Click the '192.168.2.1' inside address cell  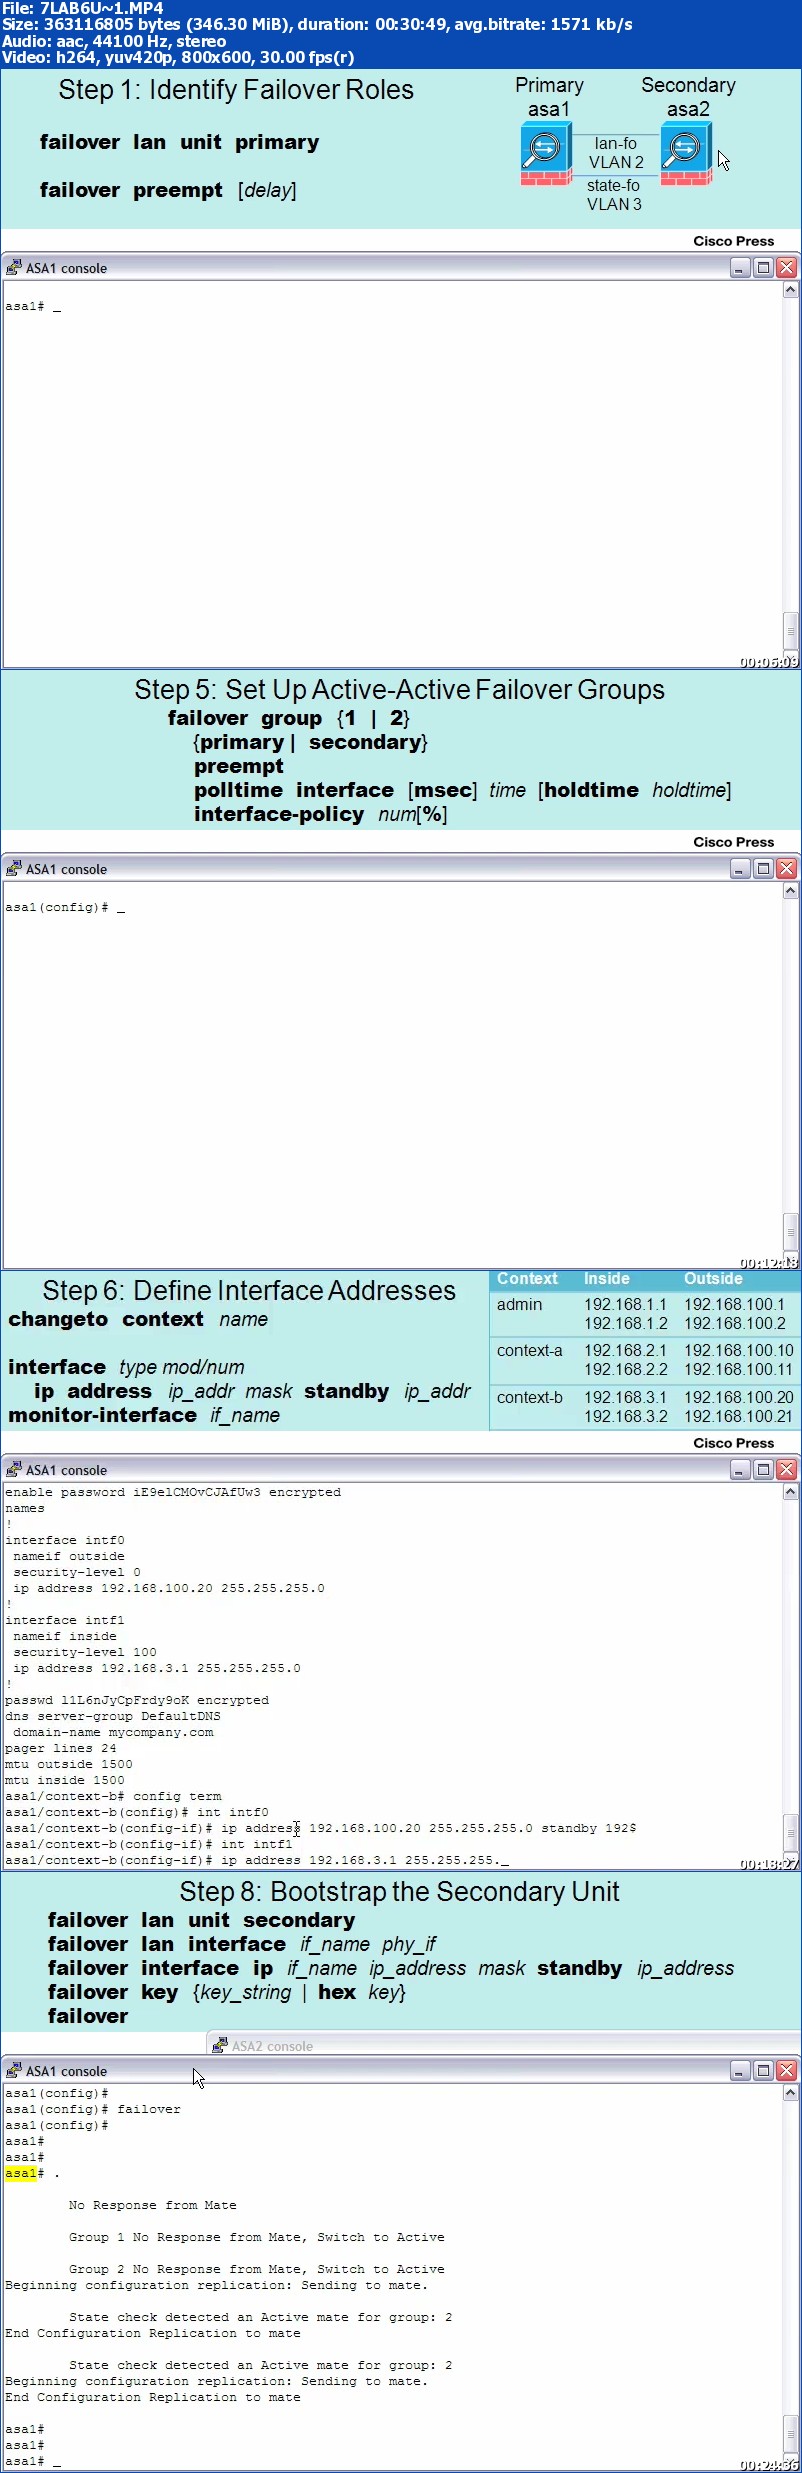(625, 1351)
